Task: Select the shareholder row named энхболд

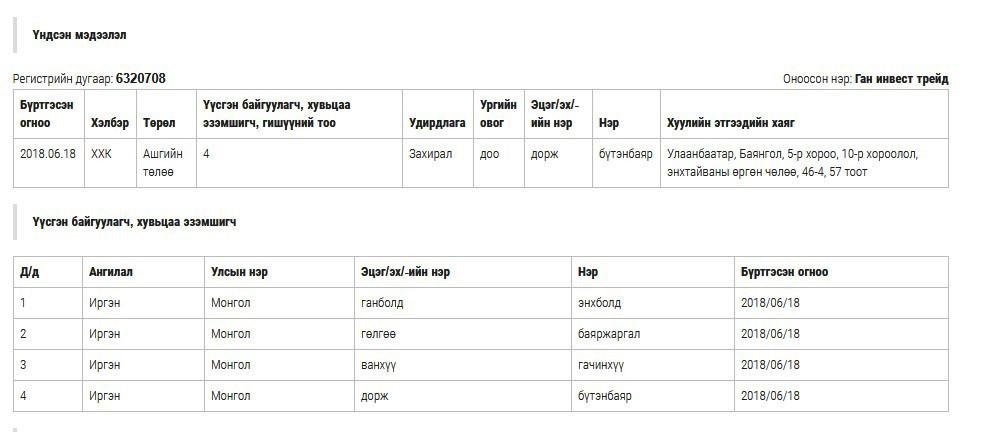Action: (481, 303)
